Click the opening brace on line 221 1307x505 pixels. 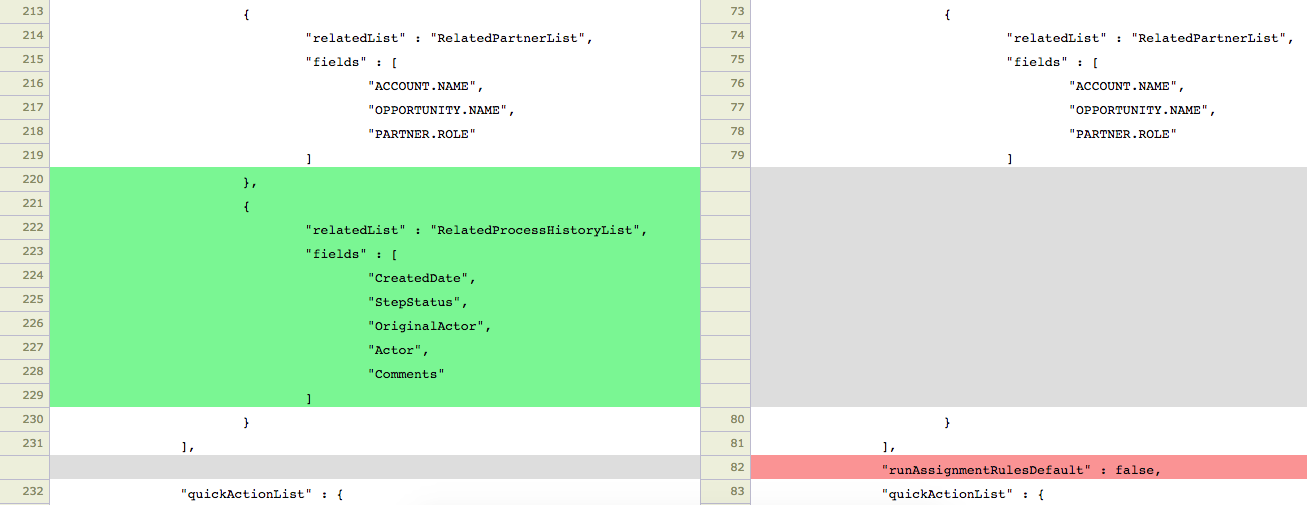(x=247, y=206)
